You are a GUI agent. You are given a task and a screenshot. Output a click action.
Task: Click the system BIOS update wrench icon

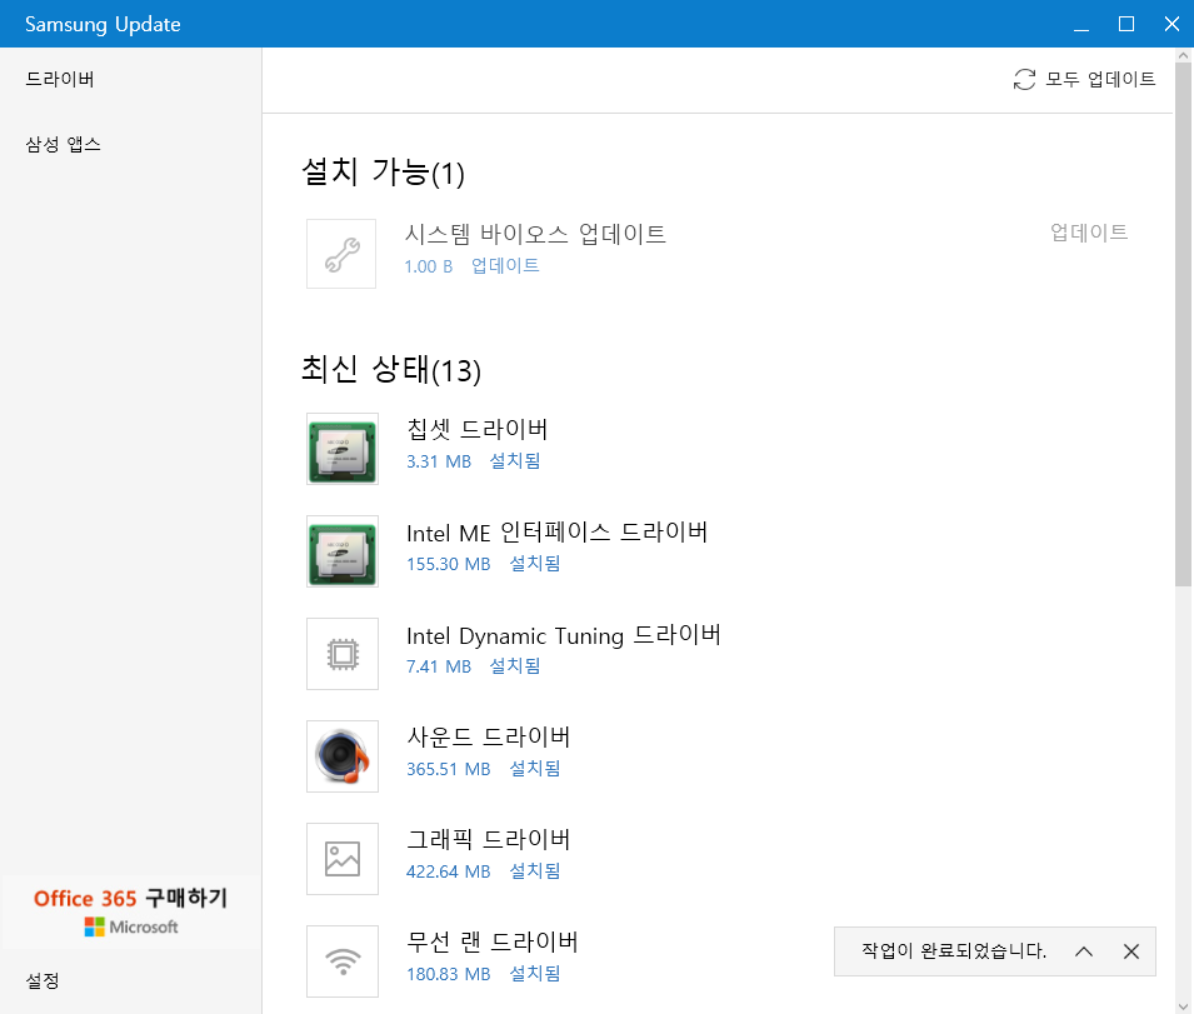pyautogui.click(x=341, y=254)
